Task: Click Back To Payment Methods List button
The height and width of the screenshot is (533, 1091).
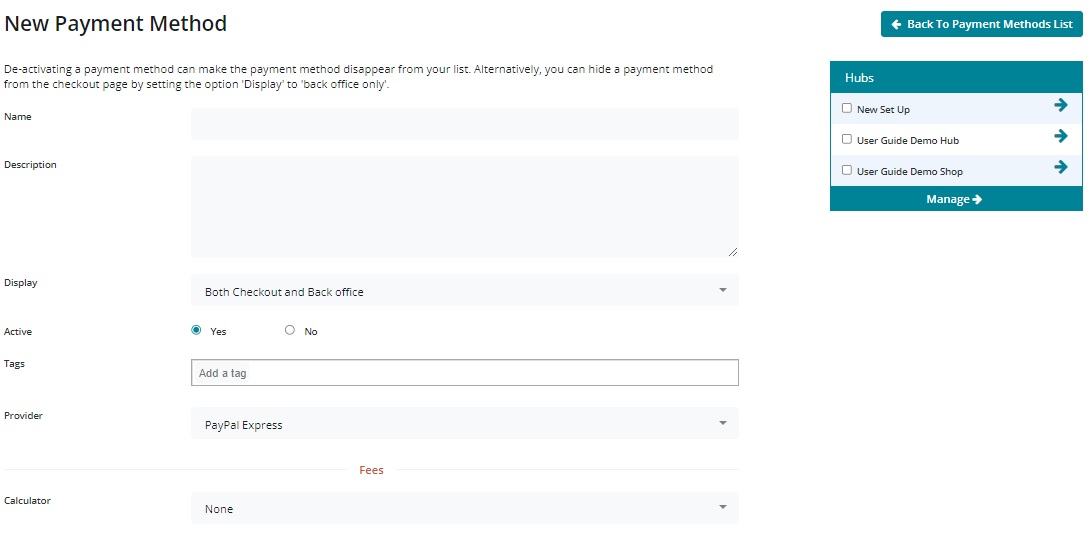Action: (981, 24)
